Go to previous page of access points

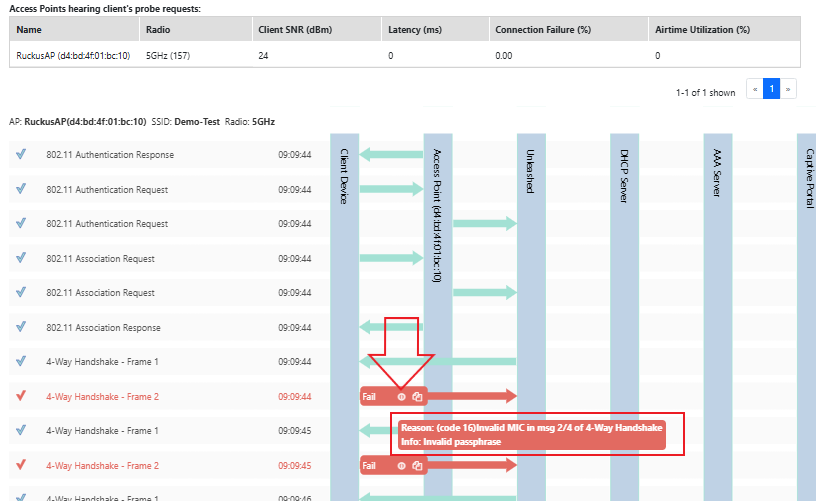[755, 89]
